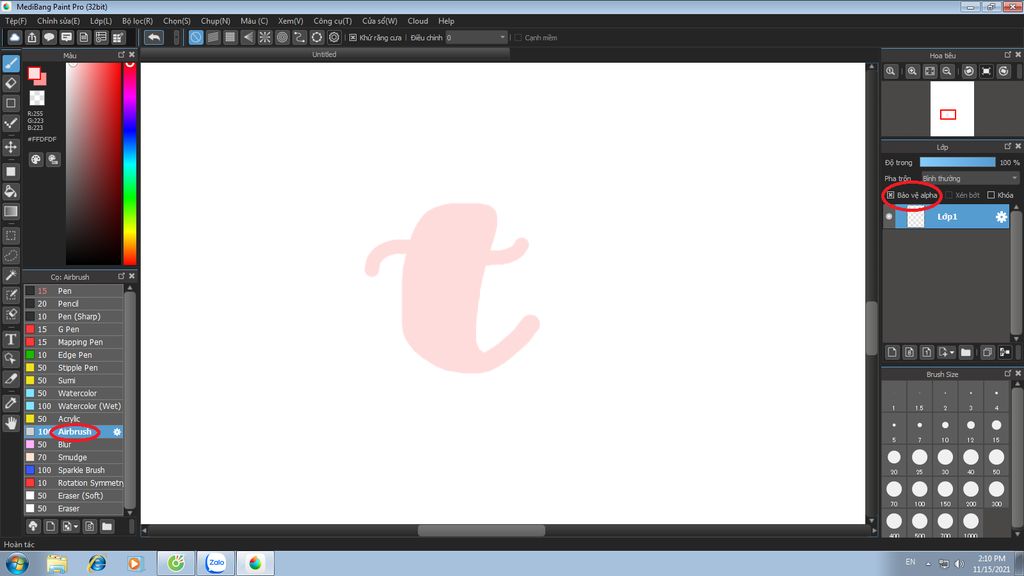Toggle the Khóa checkbox
The width and height of the screenshot is (1024, 576).
coord(991,195)
